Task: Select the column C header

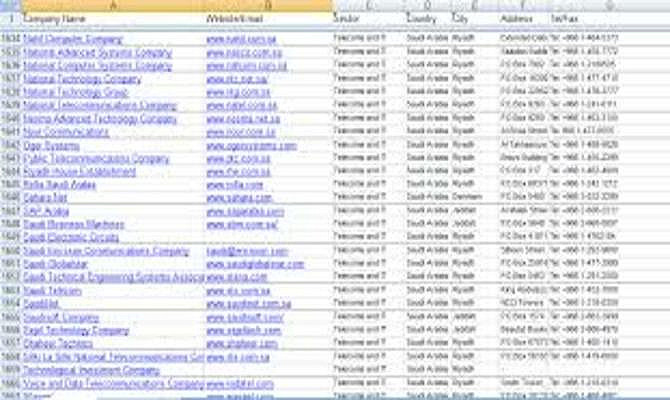Action: point(368,5)
